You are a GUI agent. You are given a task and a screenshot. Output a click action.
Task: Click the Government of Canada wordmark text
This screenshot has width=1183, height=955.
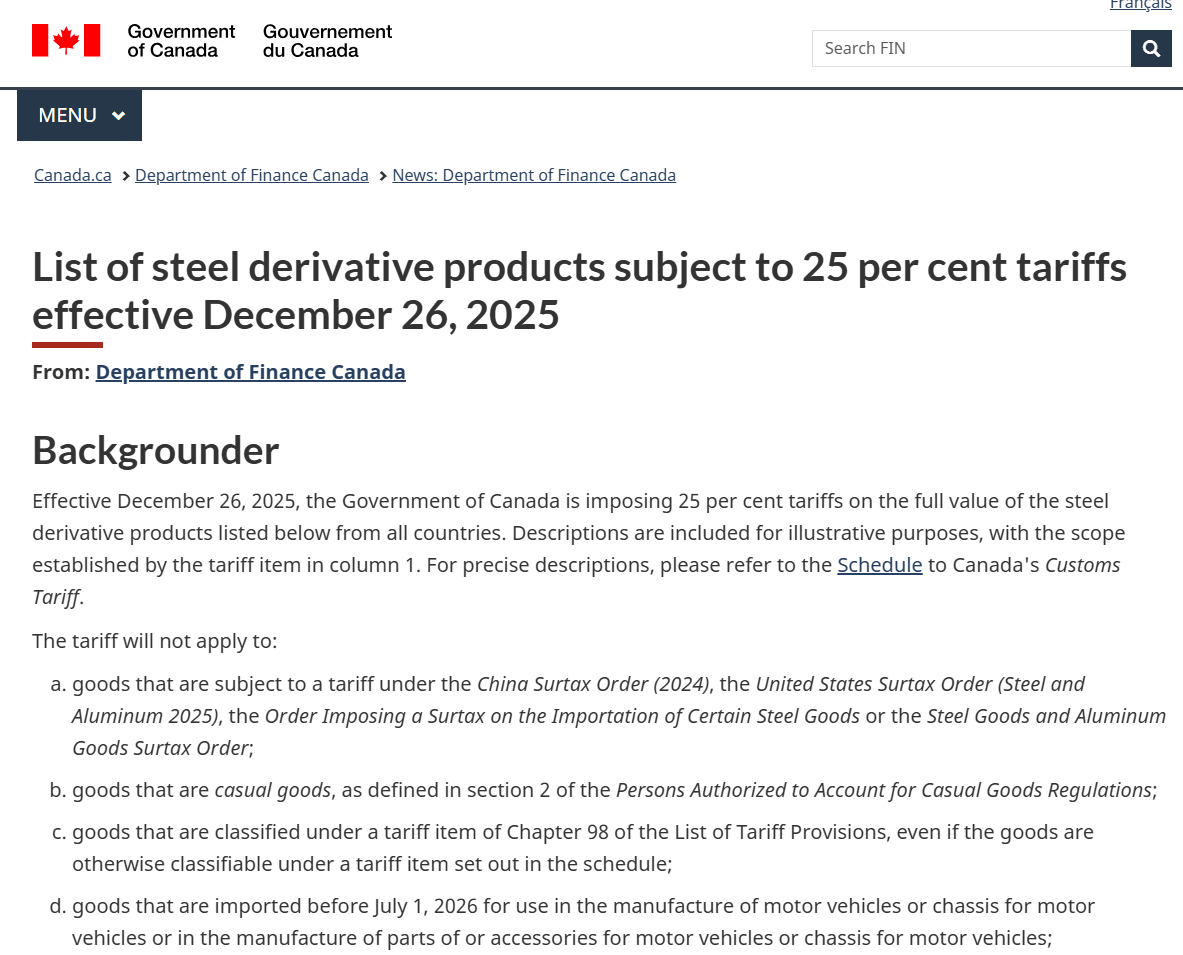click(x=181, y=41)
